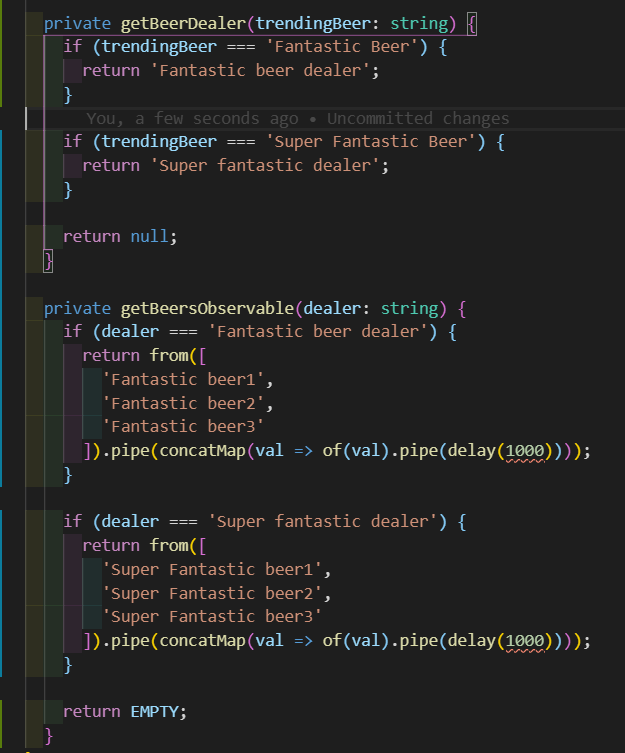This screenshot has width=625, height=753.
Task: Click the 'return EMPTY;' line
Action: (x=125, y=711)
